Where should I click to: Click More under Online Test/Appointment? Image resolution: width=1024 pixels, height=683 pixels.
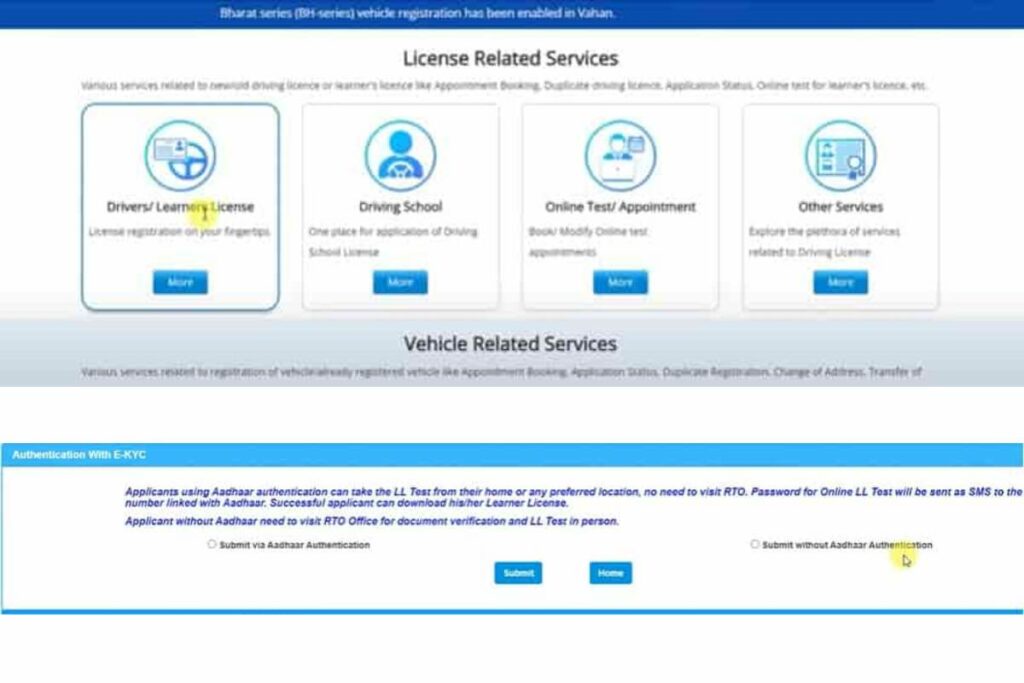point(620,282)
